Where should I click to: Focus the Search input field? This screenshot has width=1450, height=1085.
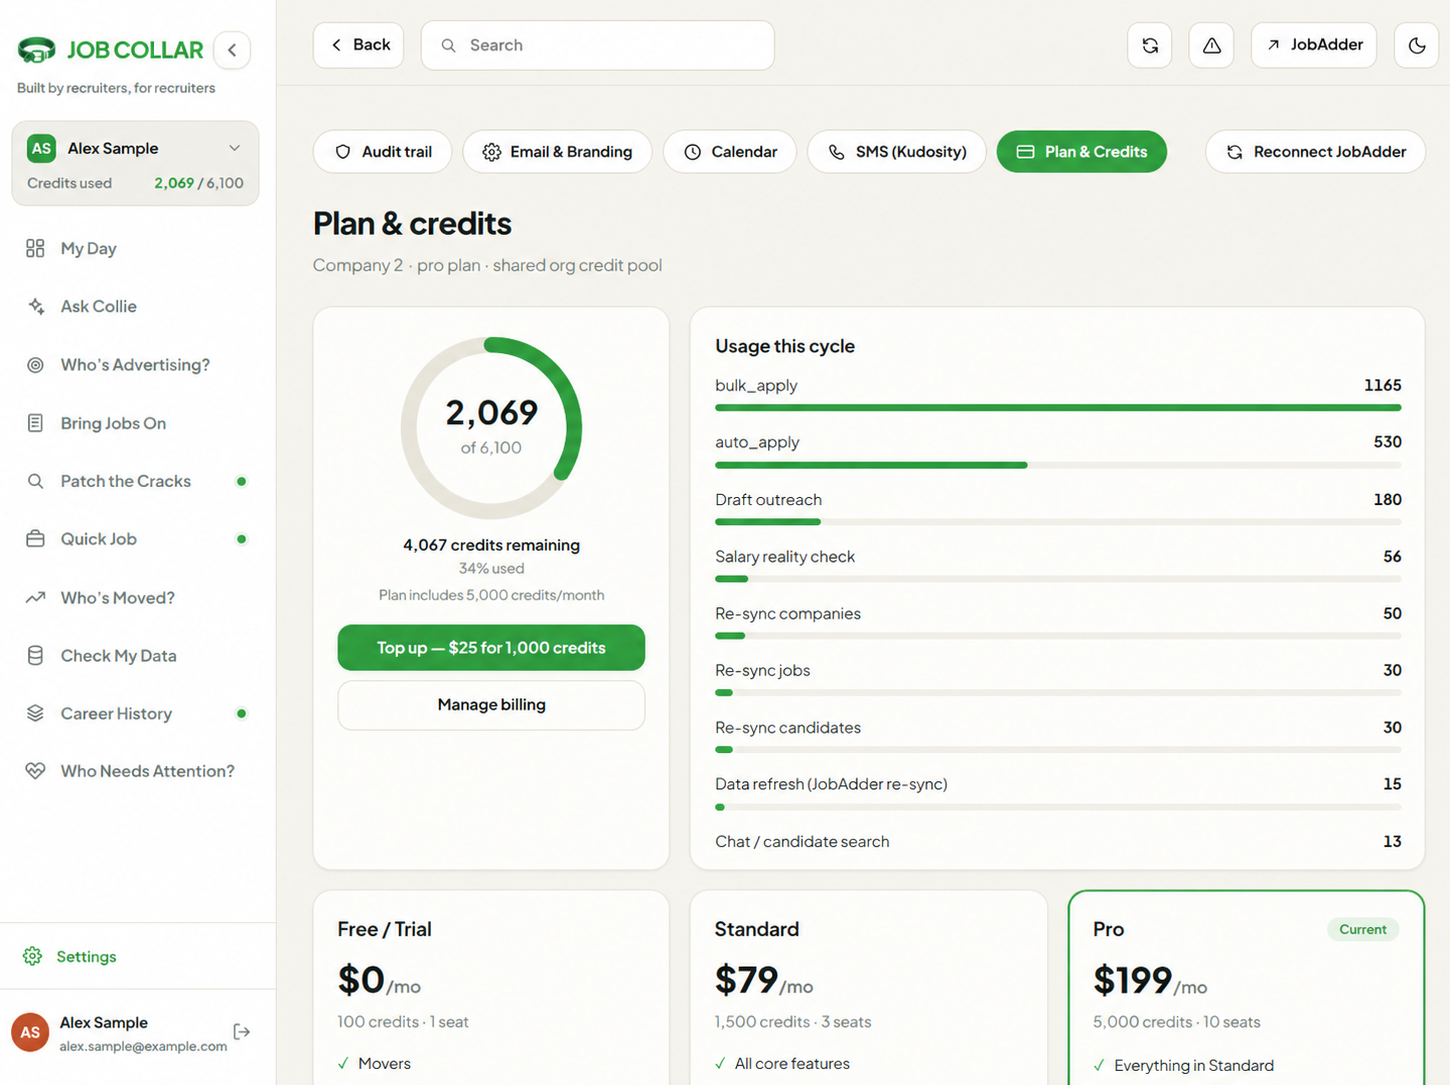tap(598, 45)
